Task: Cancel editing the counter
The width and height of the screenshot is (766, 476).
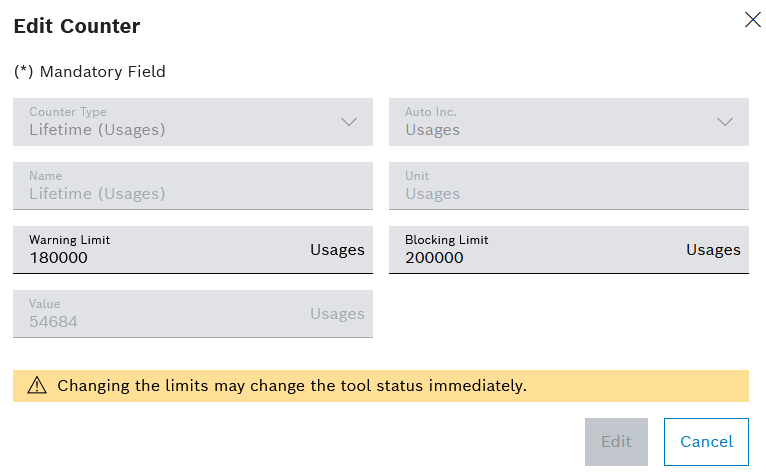Action: (x=706, y=442)
